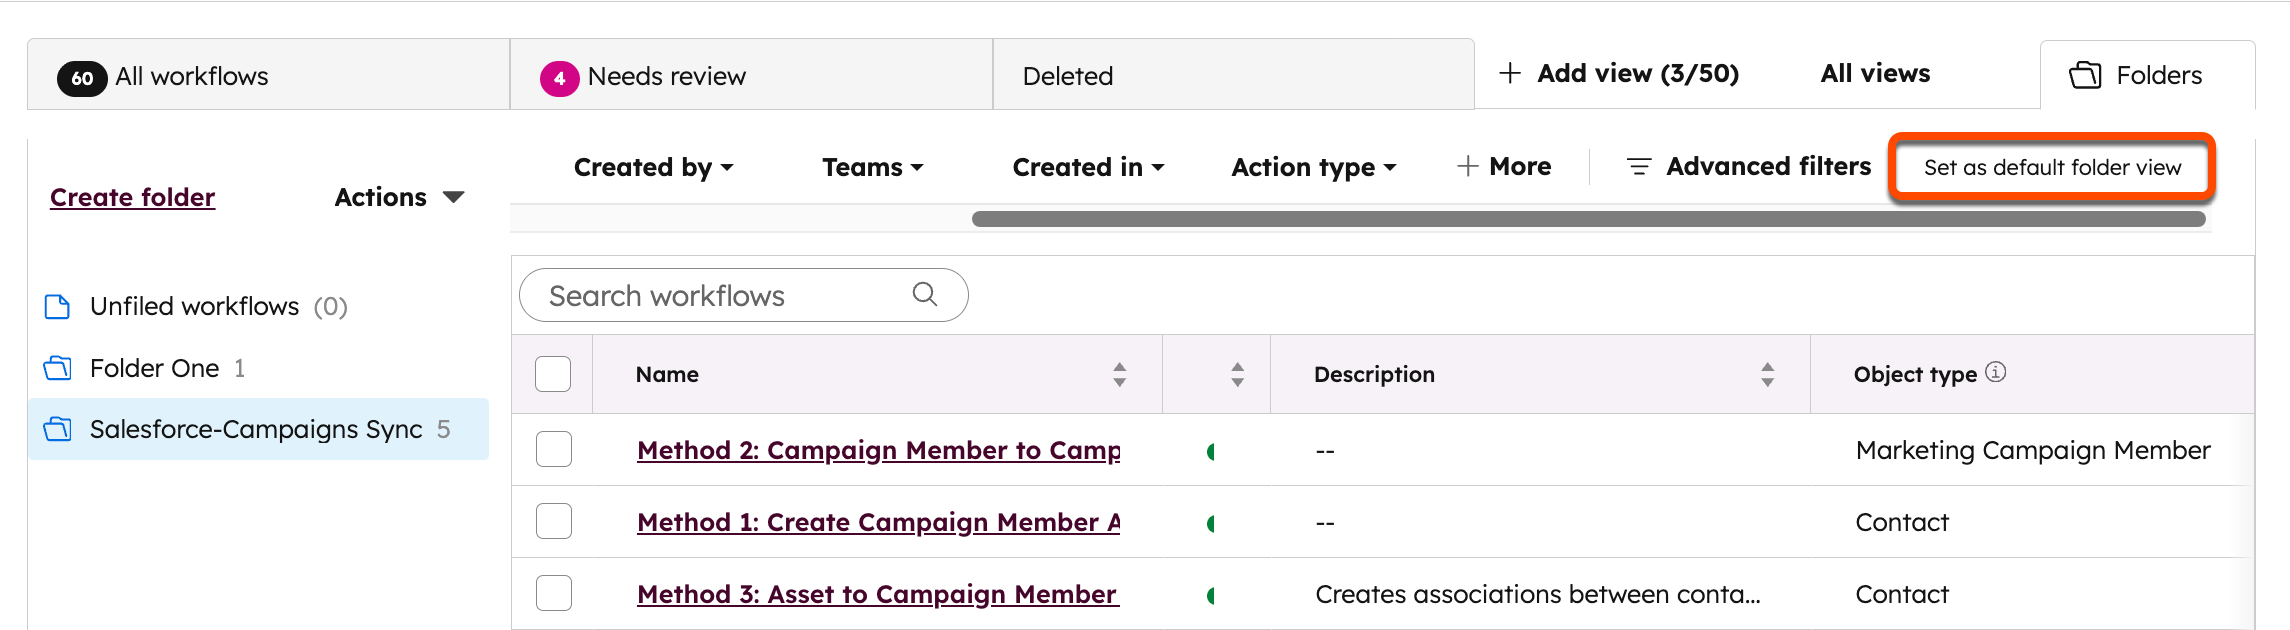Click the green status dot for Method 2
Viewport: 2290px width, 630px height.
(x=1211, y=451)
